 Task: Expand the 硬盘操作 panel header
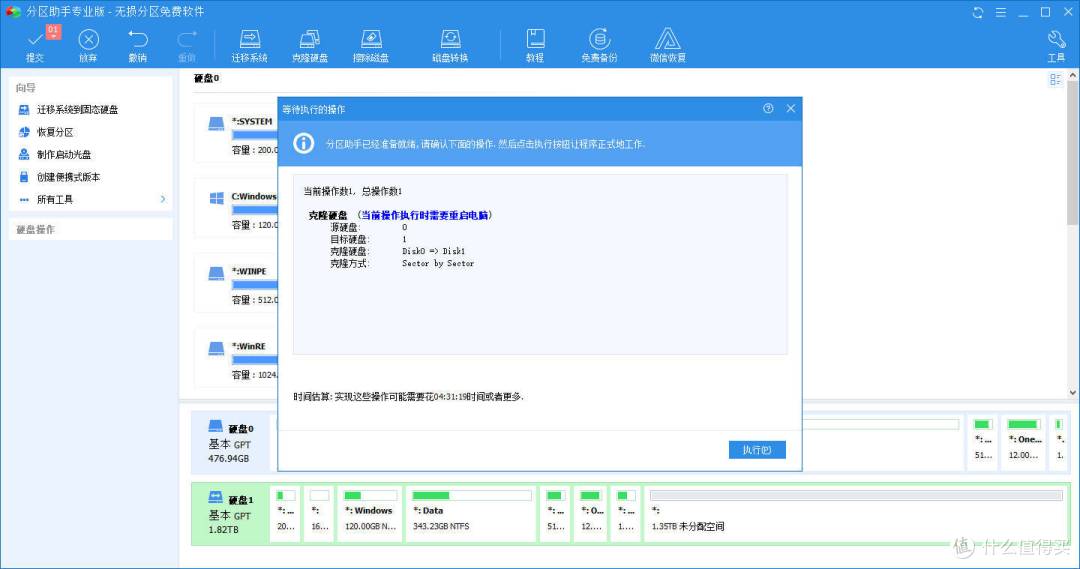pos(91,229)
